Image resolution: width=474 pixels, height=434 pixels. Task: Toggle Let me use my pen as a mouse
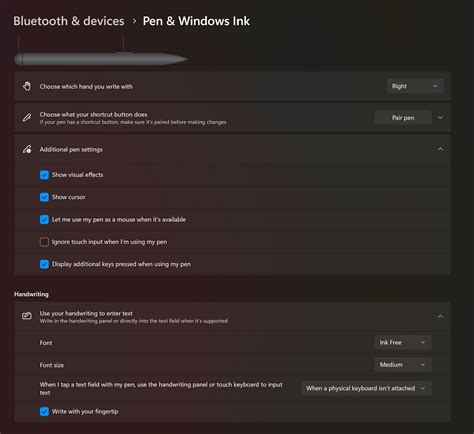click(x=44, y=219)
